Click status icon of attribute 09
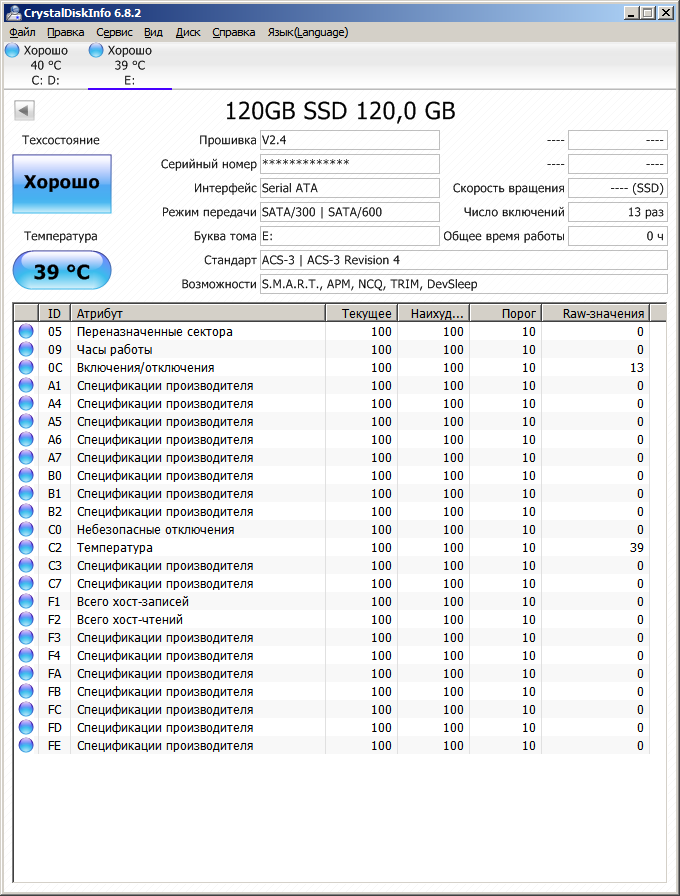Viewport: 680px width, 896px height. [26, 349]
